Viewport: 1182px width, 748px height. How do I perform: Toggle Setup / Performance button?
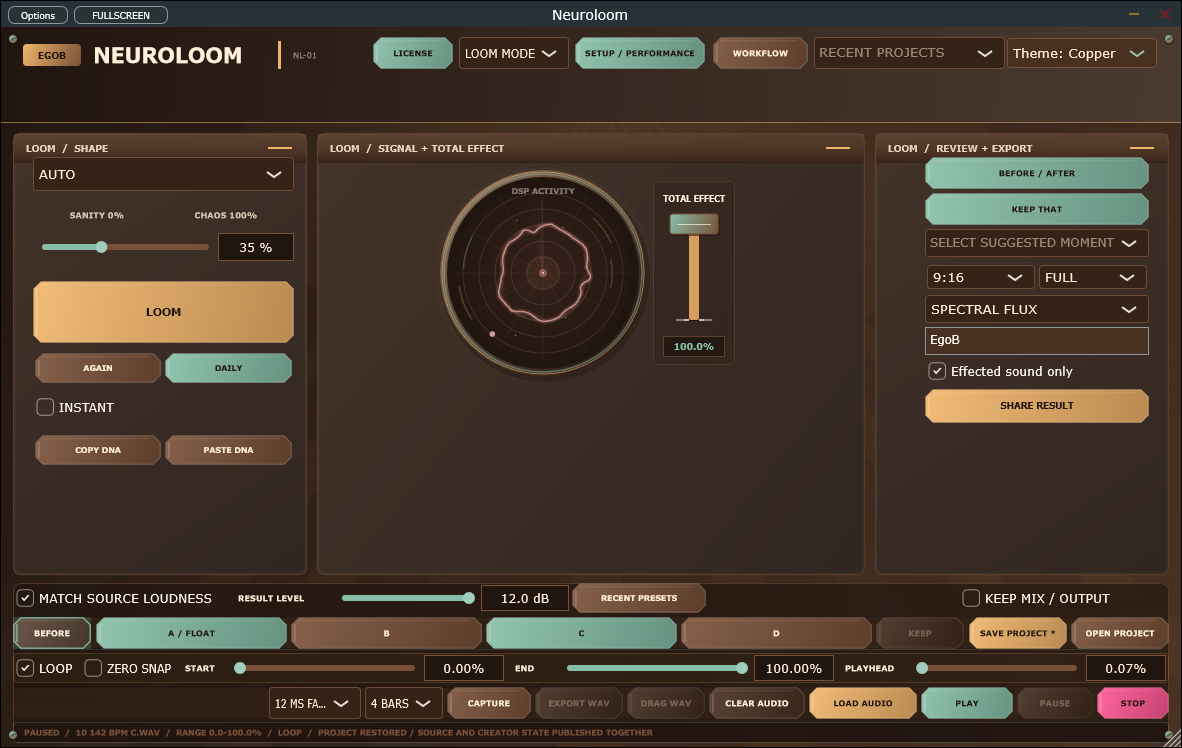tap(639, 53)
